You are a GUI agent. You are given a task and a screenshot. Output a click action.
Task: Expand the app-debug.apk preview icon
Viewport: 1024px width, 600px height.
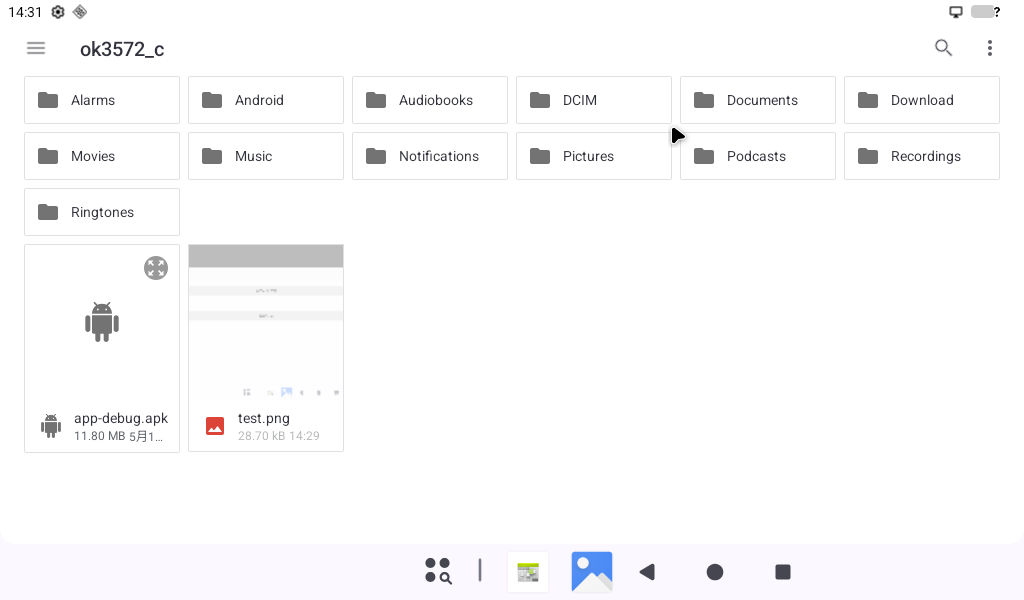tap(156, 268)
